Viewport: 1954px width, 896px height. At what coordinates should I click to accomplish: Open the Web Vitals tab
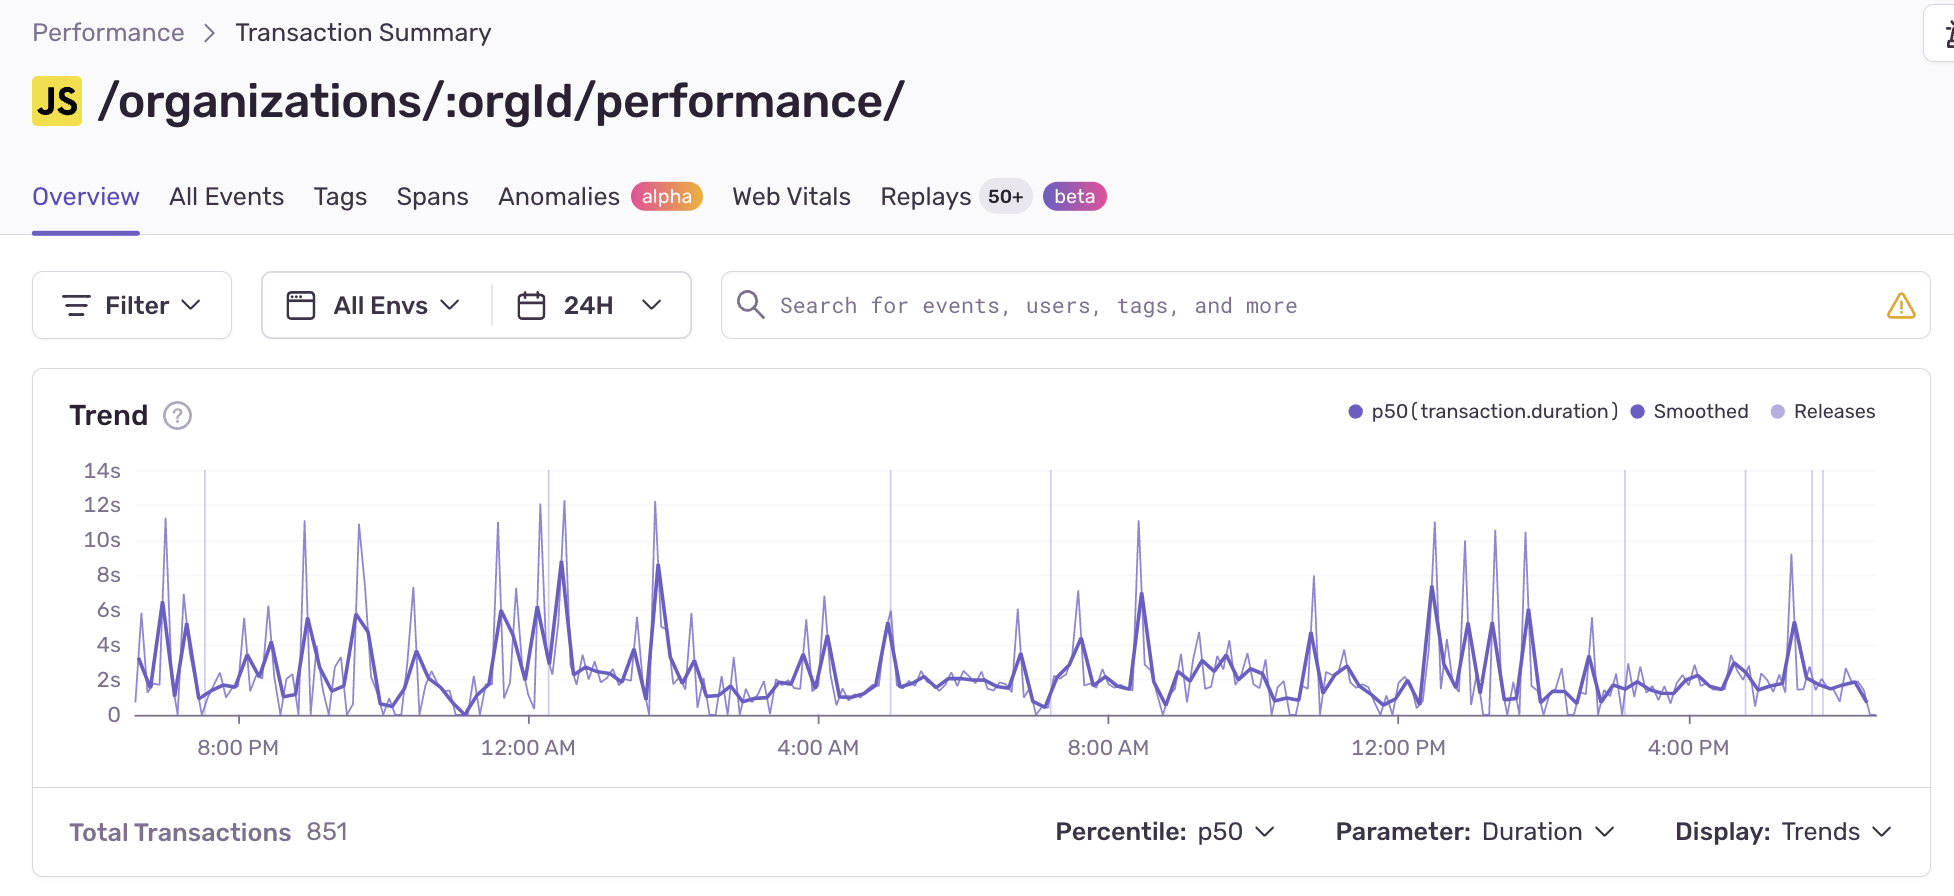pyautogui.click(x=791, y=196)
